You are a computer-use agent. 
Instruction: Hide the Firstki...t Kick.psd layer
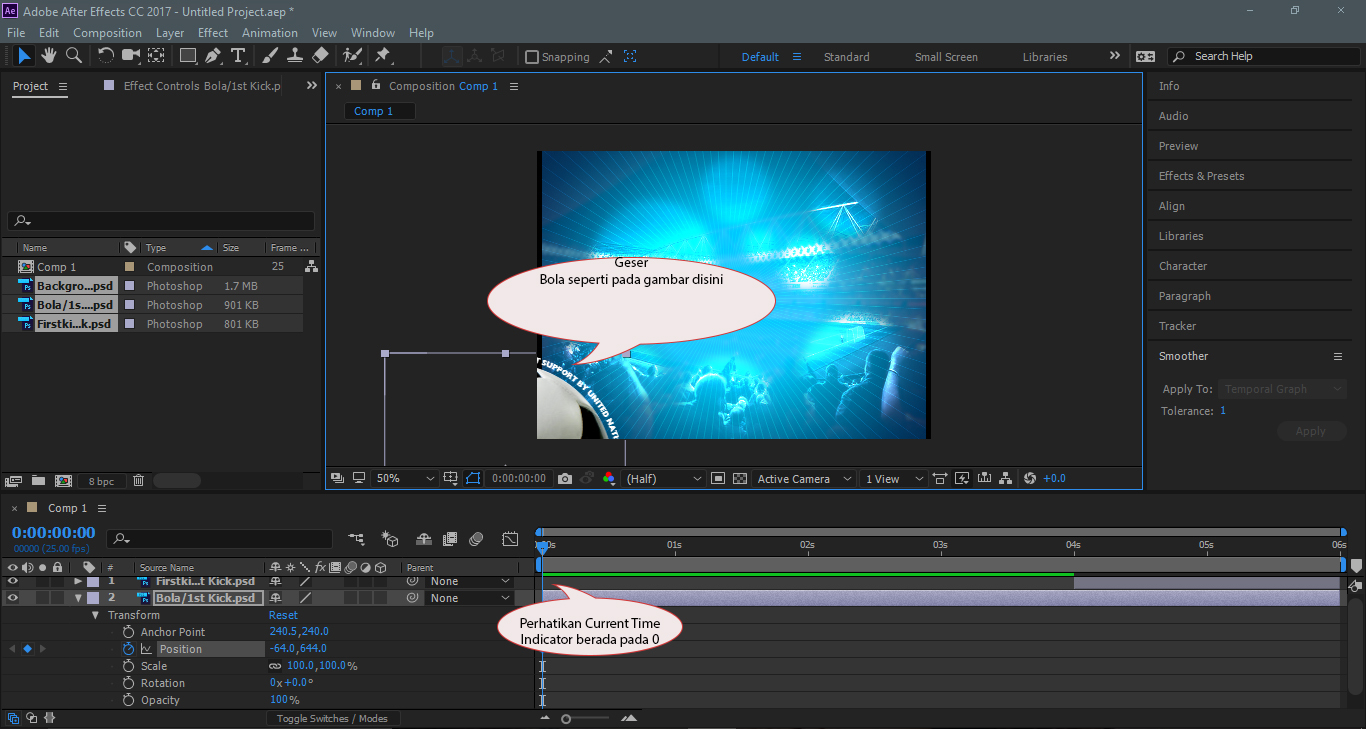(11, 580)
